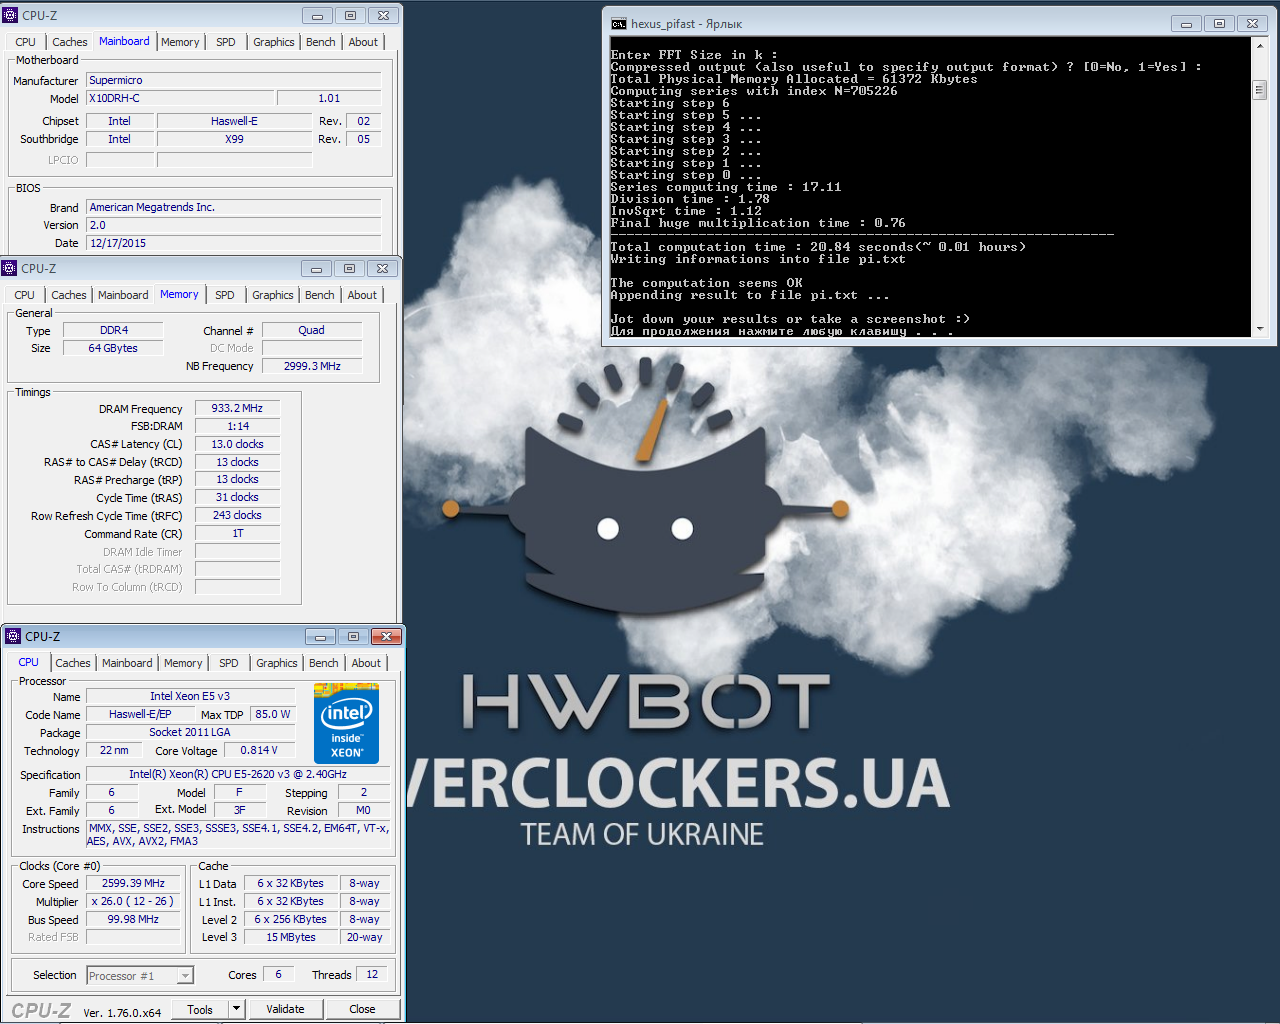Switch to Mainboard tab in the CPU window

coord(127,663)
